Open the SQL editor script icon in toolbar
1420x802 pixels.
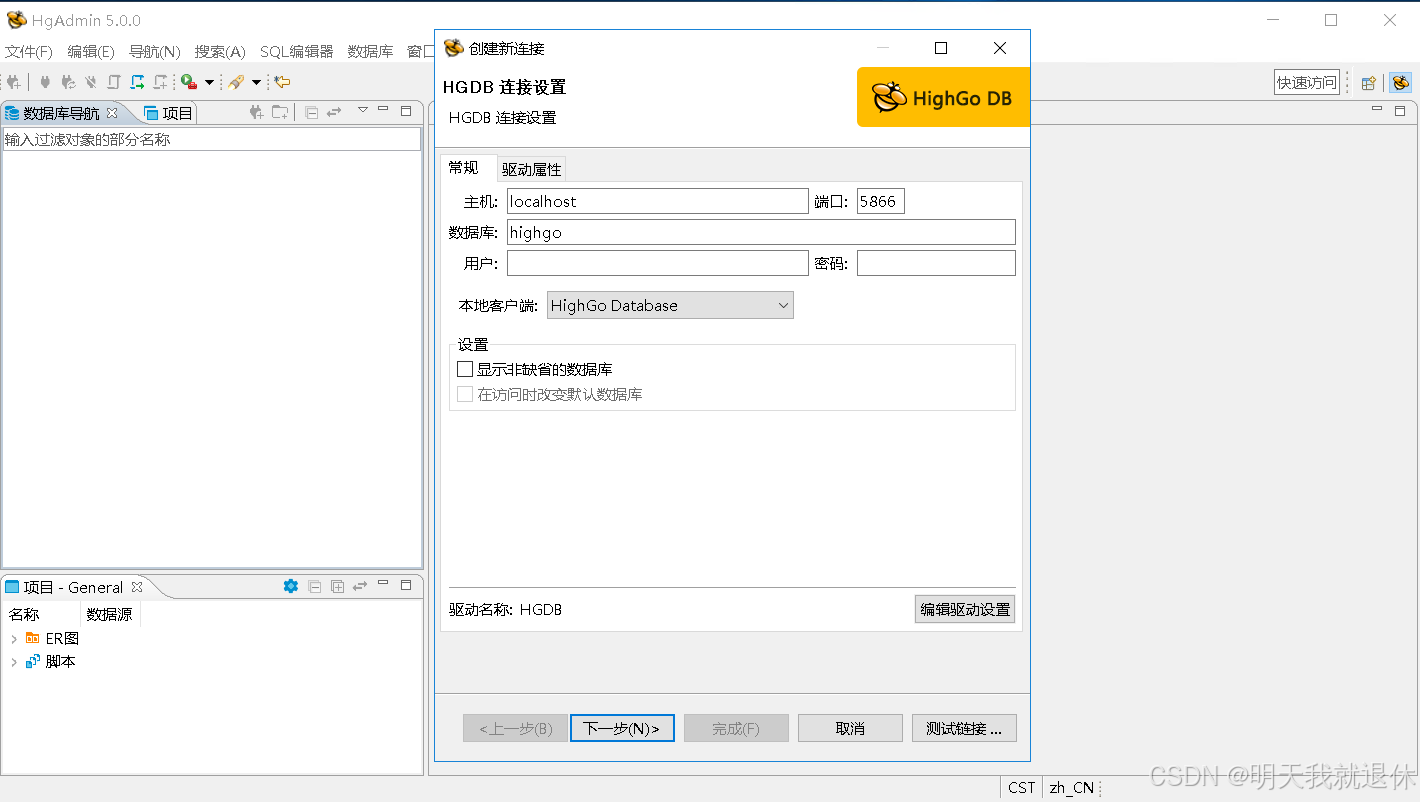point(114,82)
